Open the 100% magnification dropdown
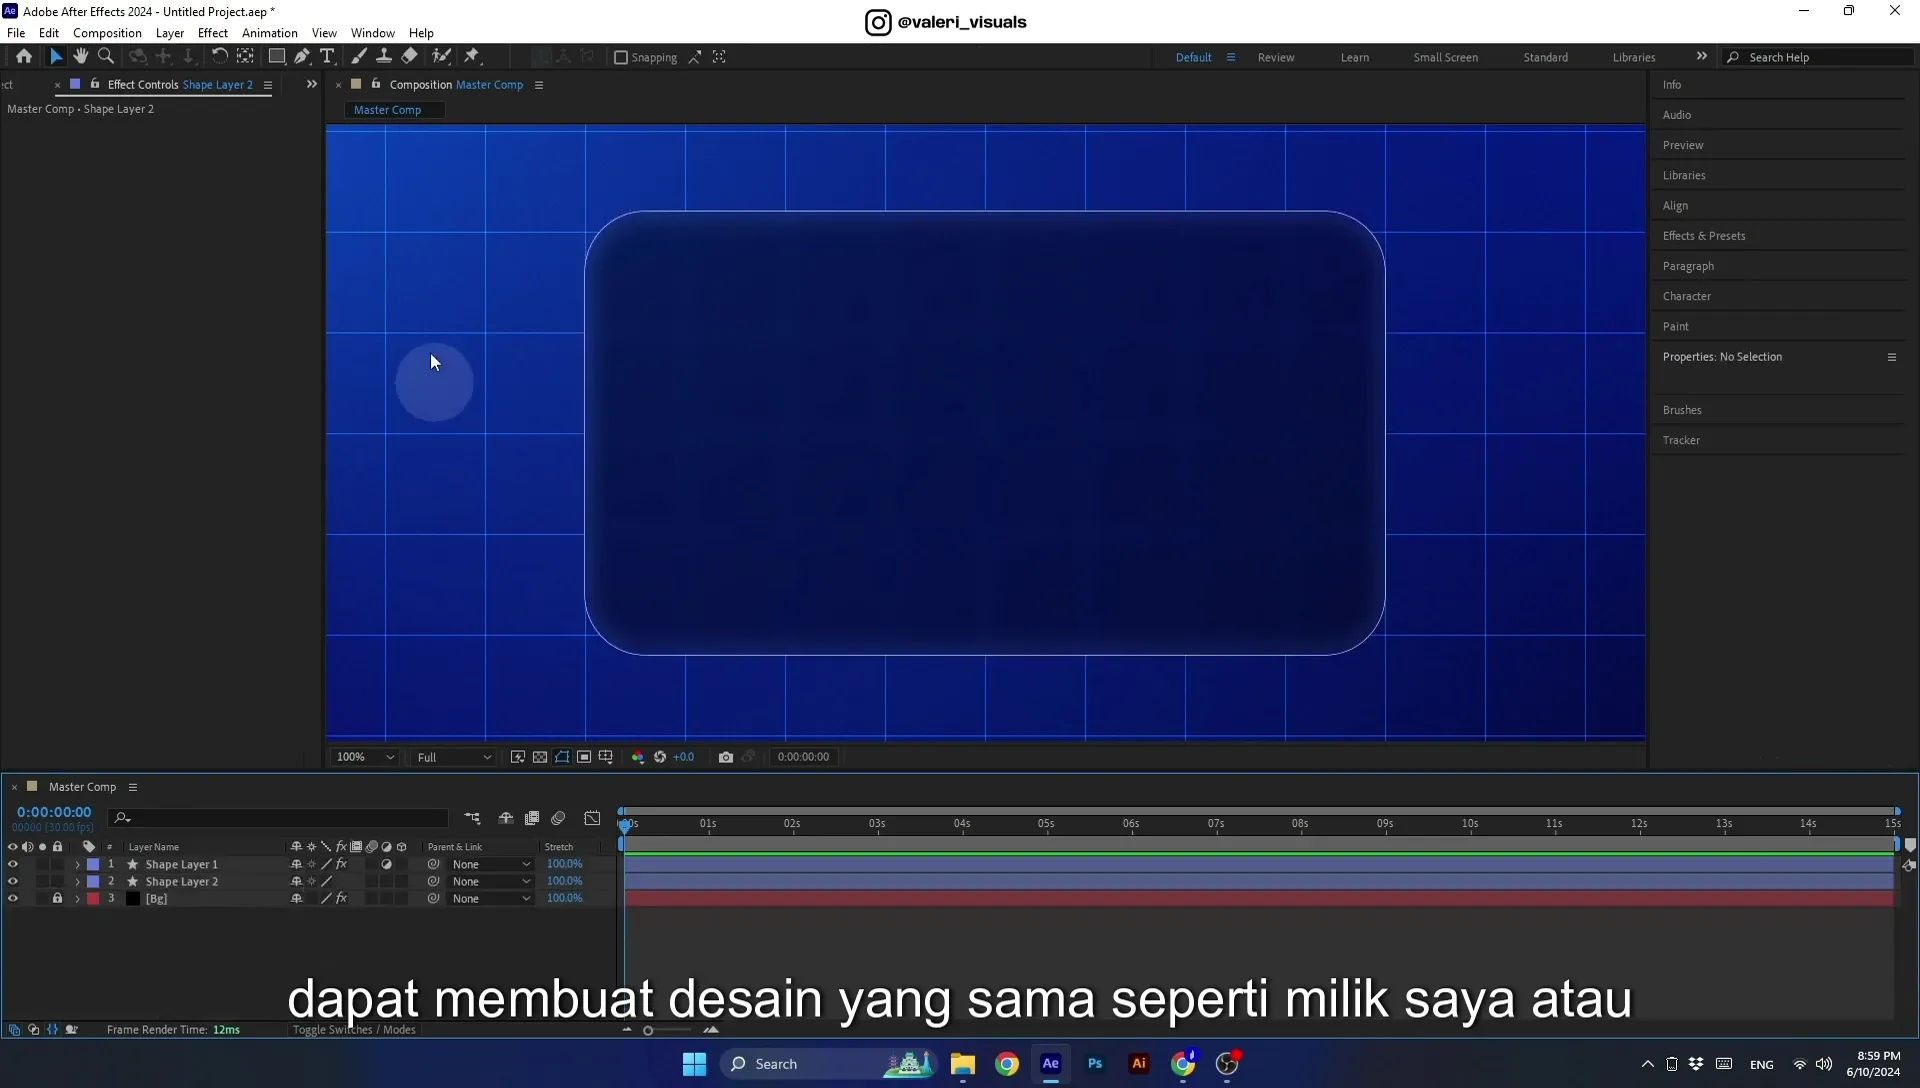 (x=365, y=757)
